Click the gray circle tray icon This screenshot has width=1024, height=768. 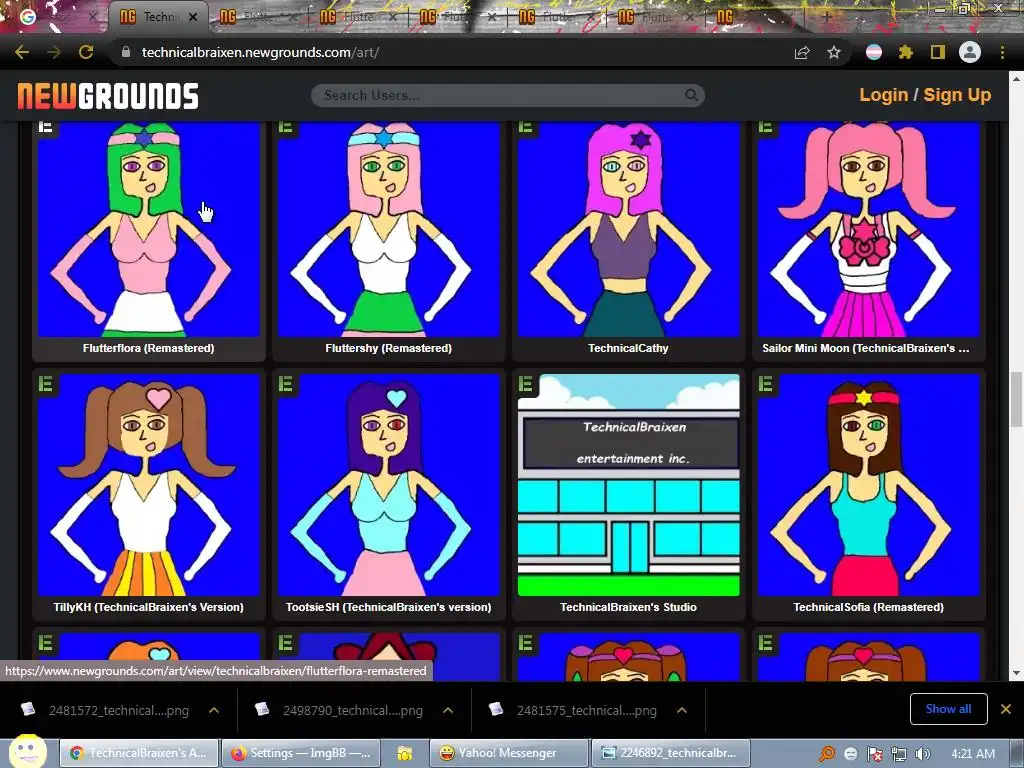[x=850, y=754]
